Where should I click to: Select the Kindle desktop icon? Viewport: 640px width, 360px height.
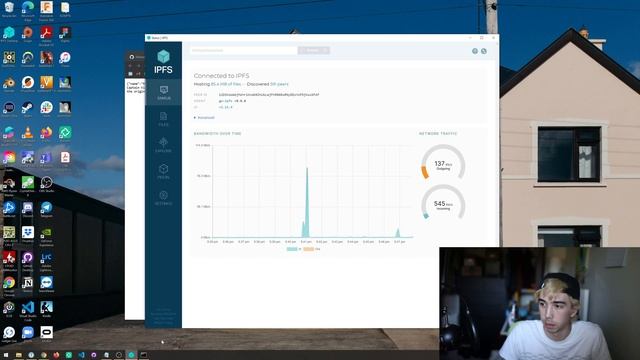coord(46,309)
